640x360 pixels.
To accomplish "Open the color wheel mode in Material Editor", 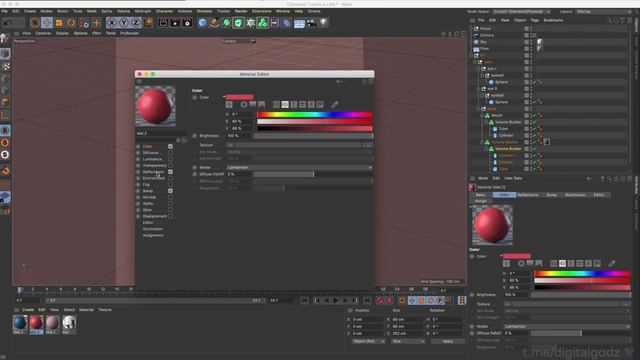I will click(244, 105).
